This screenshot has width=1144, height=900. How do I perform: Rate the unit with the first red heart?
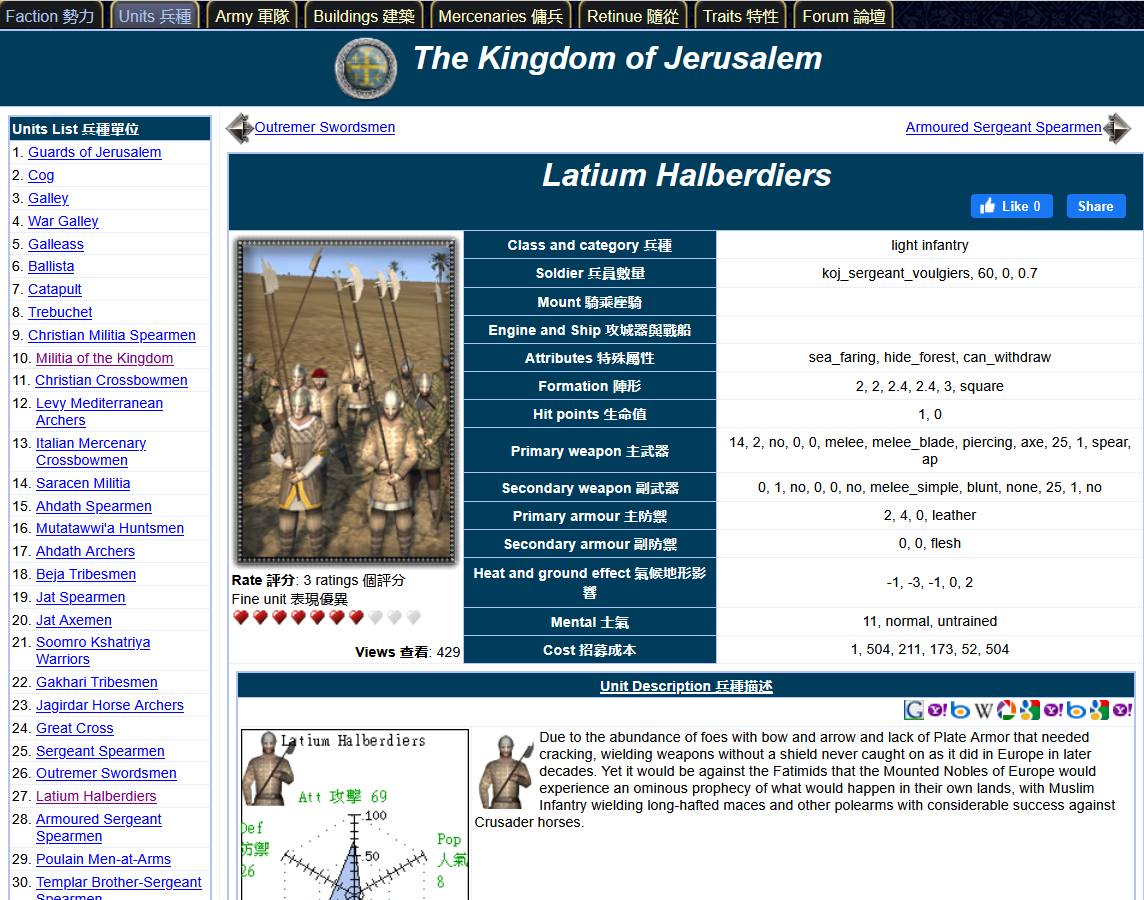click(241, 618)
